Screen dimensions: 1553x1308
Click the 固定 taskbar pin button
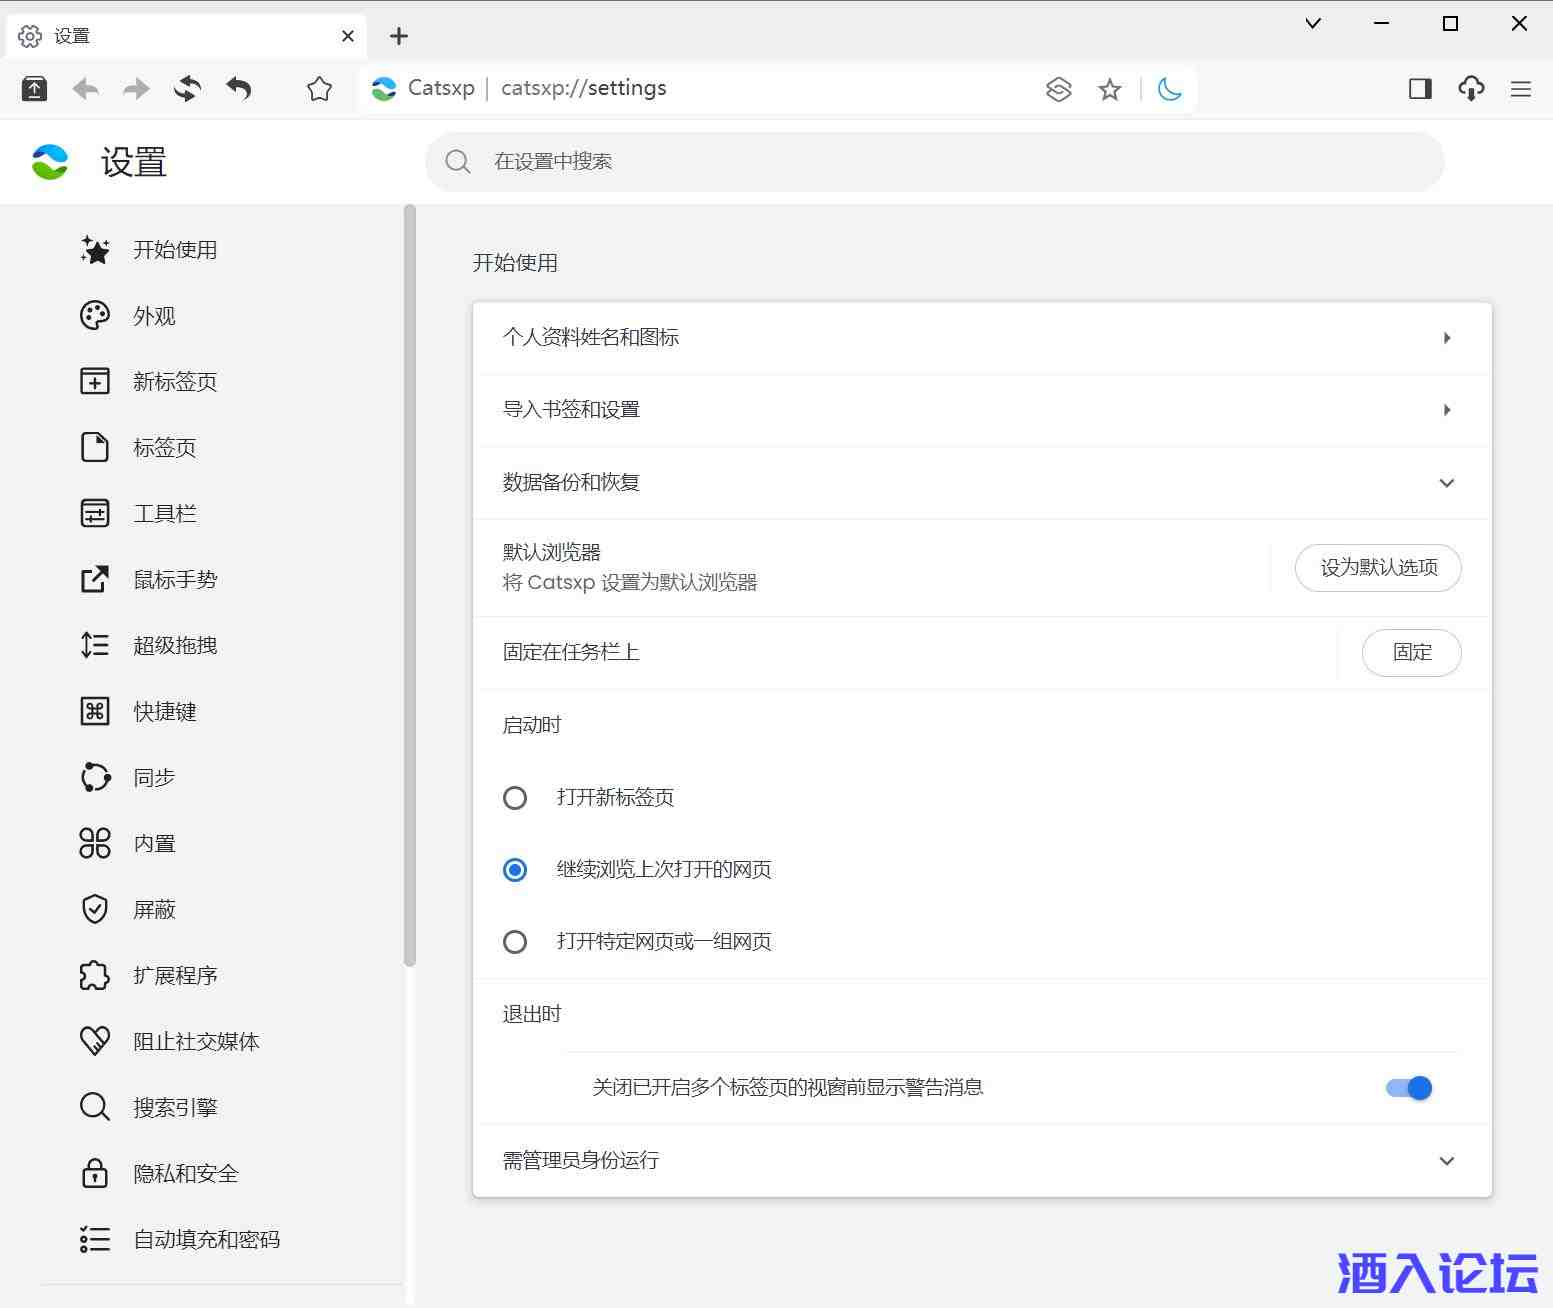click(1411, 653)
